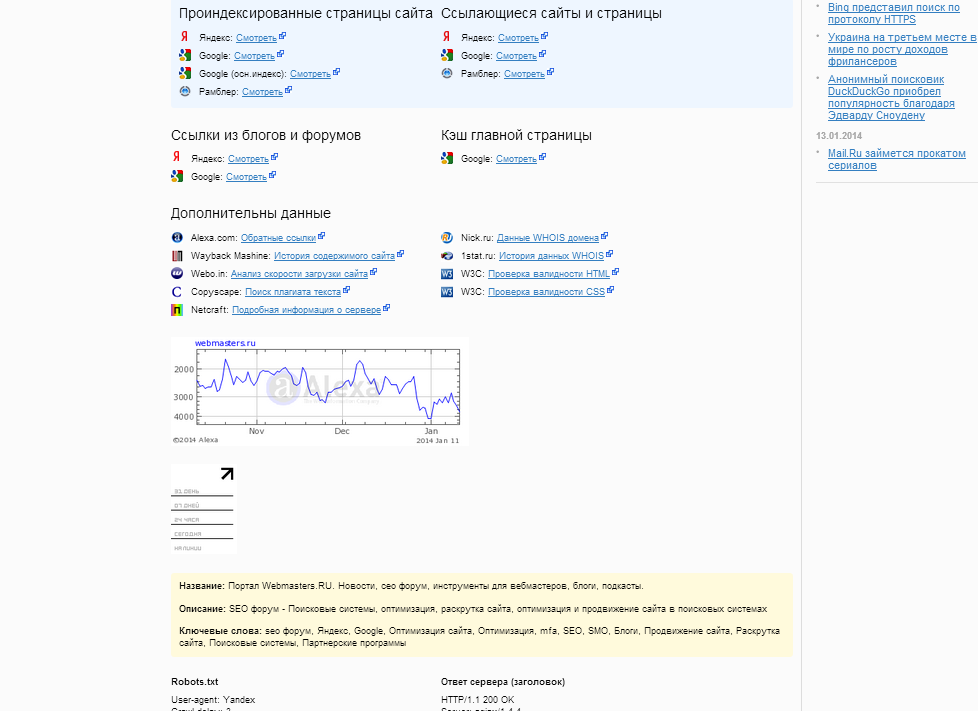This screenshot has height=711, width=978.
Task: Click the Nick.ru logo icon
Action: [447, 238]
